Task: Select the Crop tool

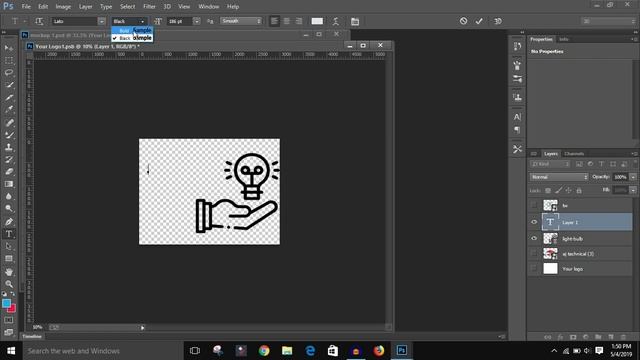Action: 9,98
